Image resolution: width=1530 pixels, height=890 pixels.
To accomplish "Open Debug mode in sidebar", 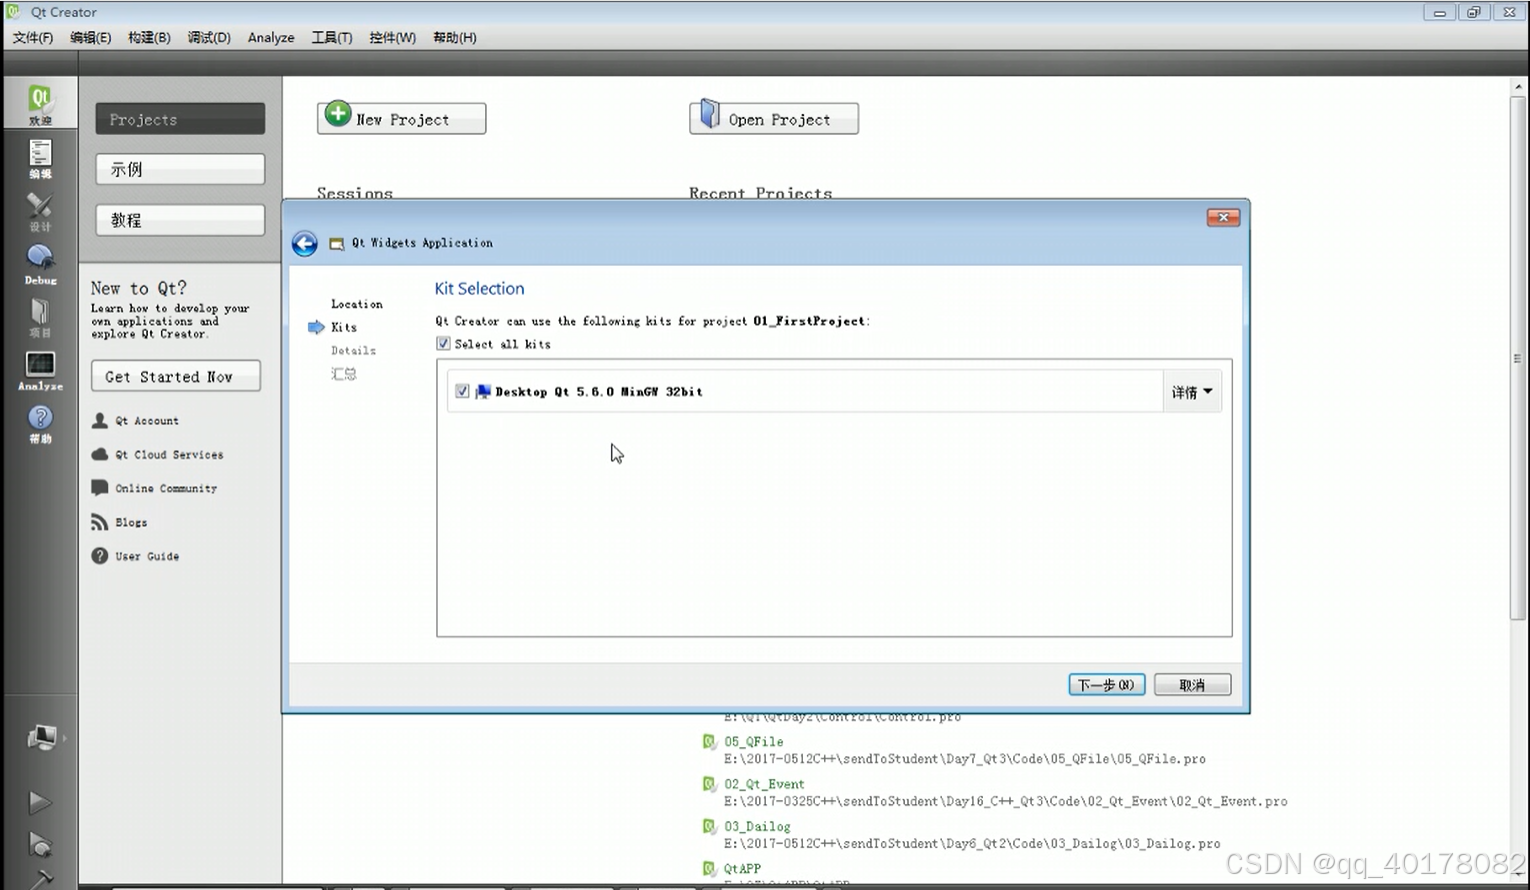I will pos(40,265).
